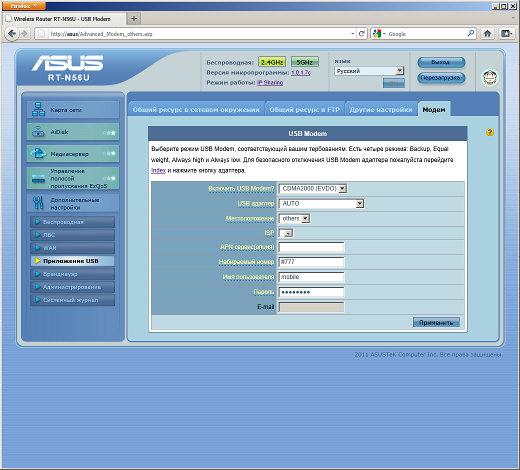
Task: Open Медиасервер from the sidebar
Action: click(73, 154)
